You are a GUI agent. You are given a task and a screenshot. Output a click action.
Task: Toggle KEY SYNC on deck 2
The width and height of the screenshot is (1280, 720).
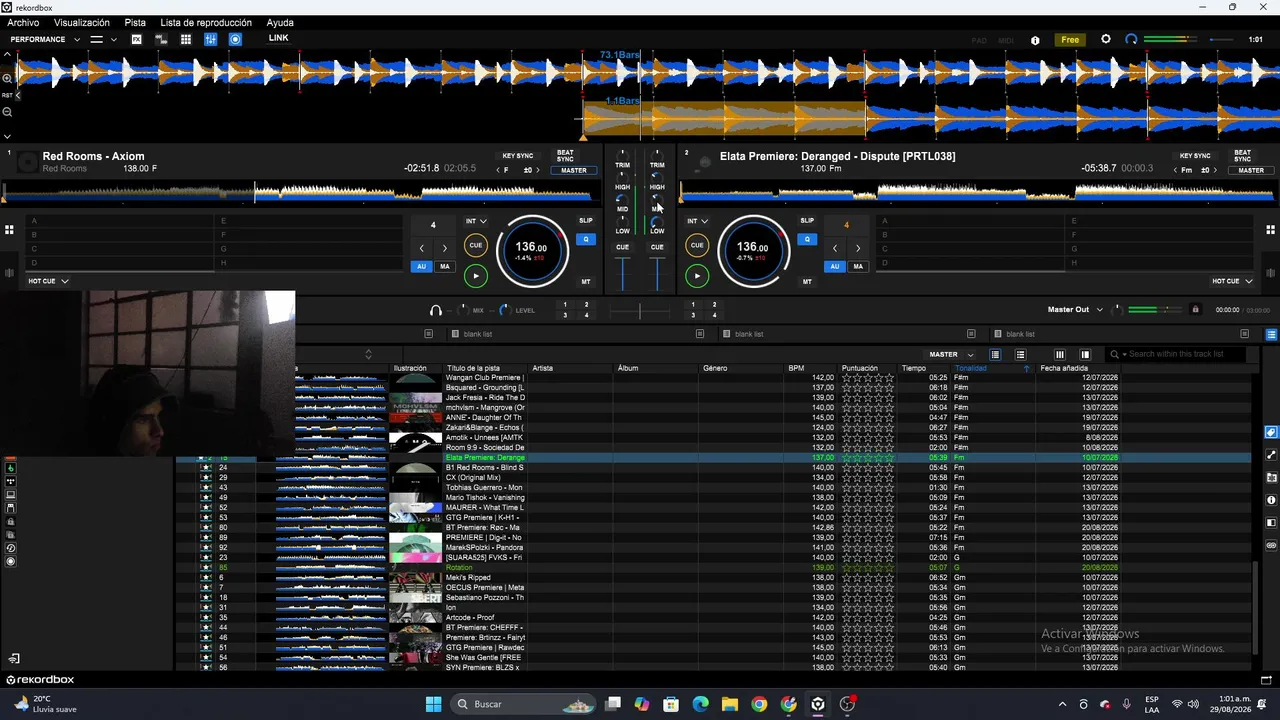point(1195,156)
